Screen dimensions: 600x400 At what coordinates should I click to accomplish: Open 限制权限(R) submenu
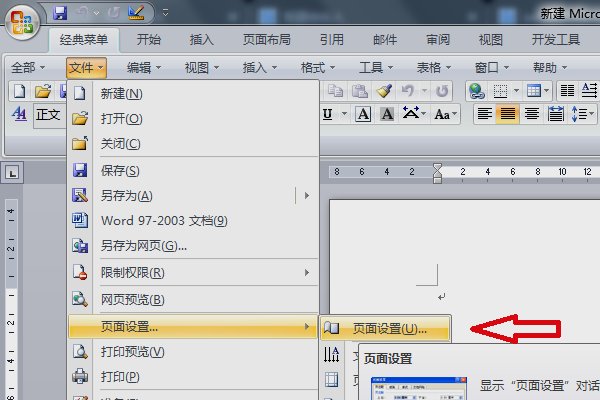(193, 273)
